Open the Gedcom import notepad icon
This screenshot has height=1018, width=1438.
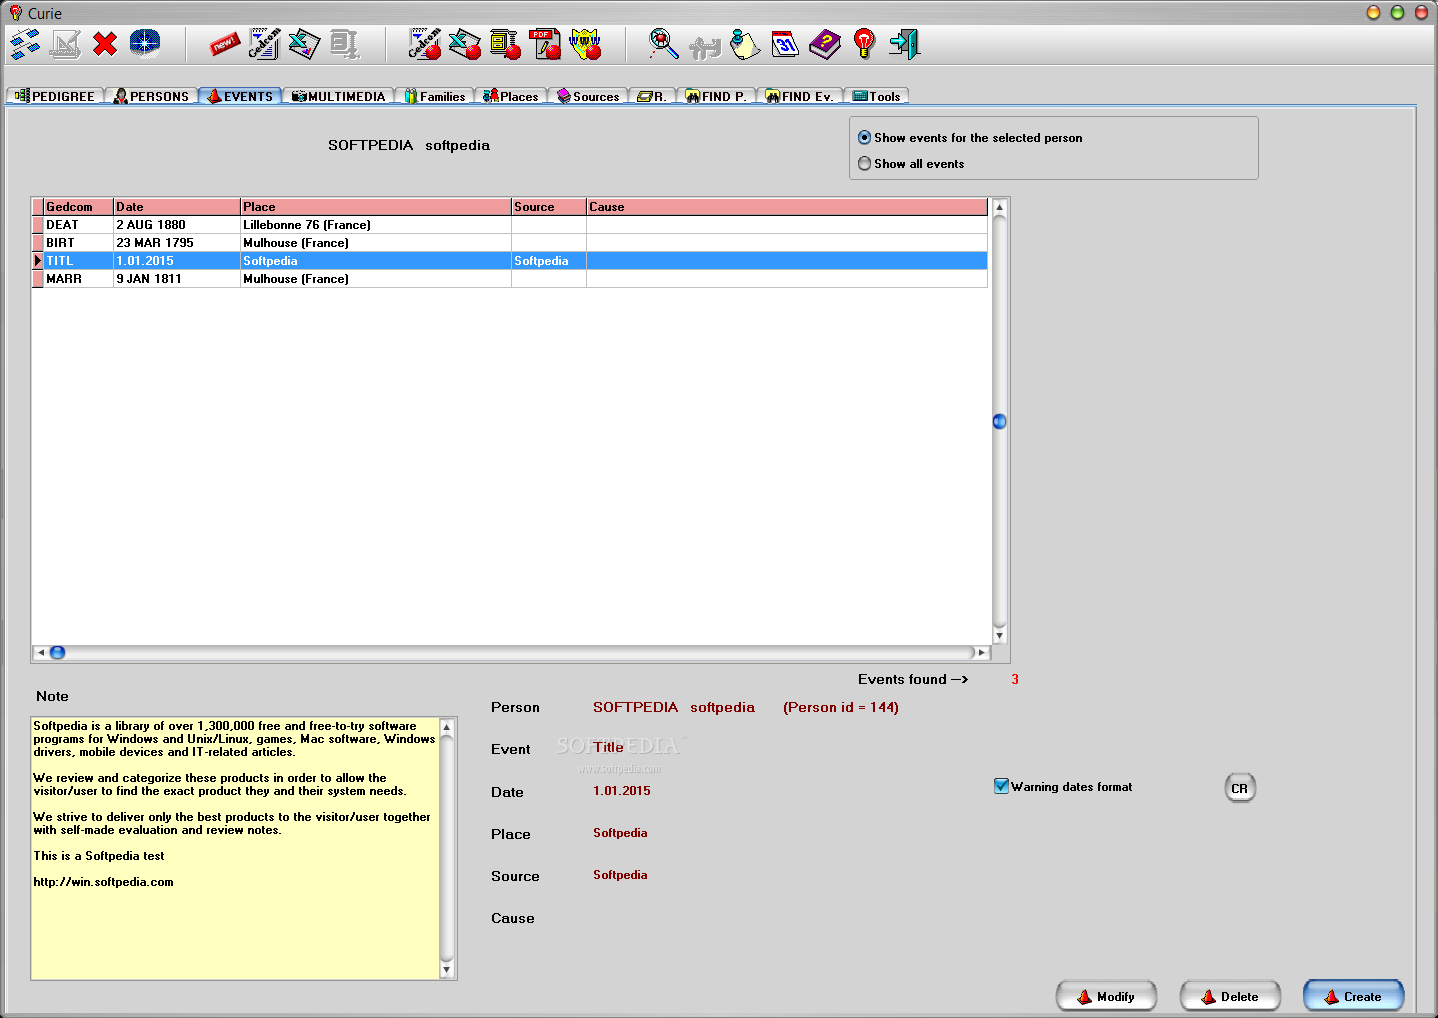(264, 44)
